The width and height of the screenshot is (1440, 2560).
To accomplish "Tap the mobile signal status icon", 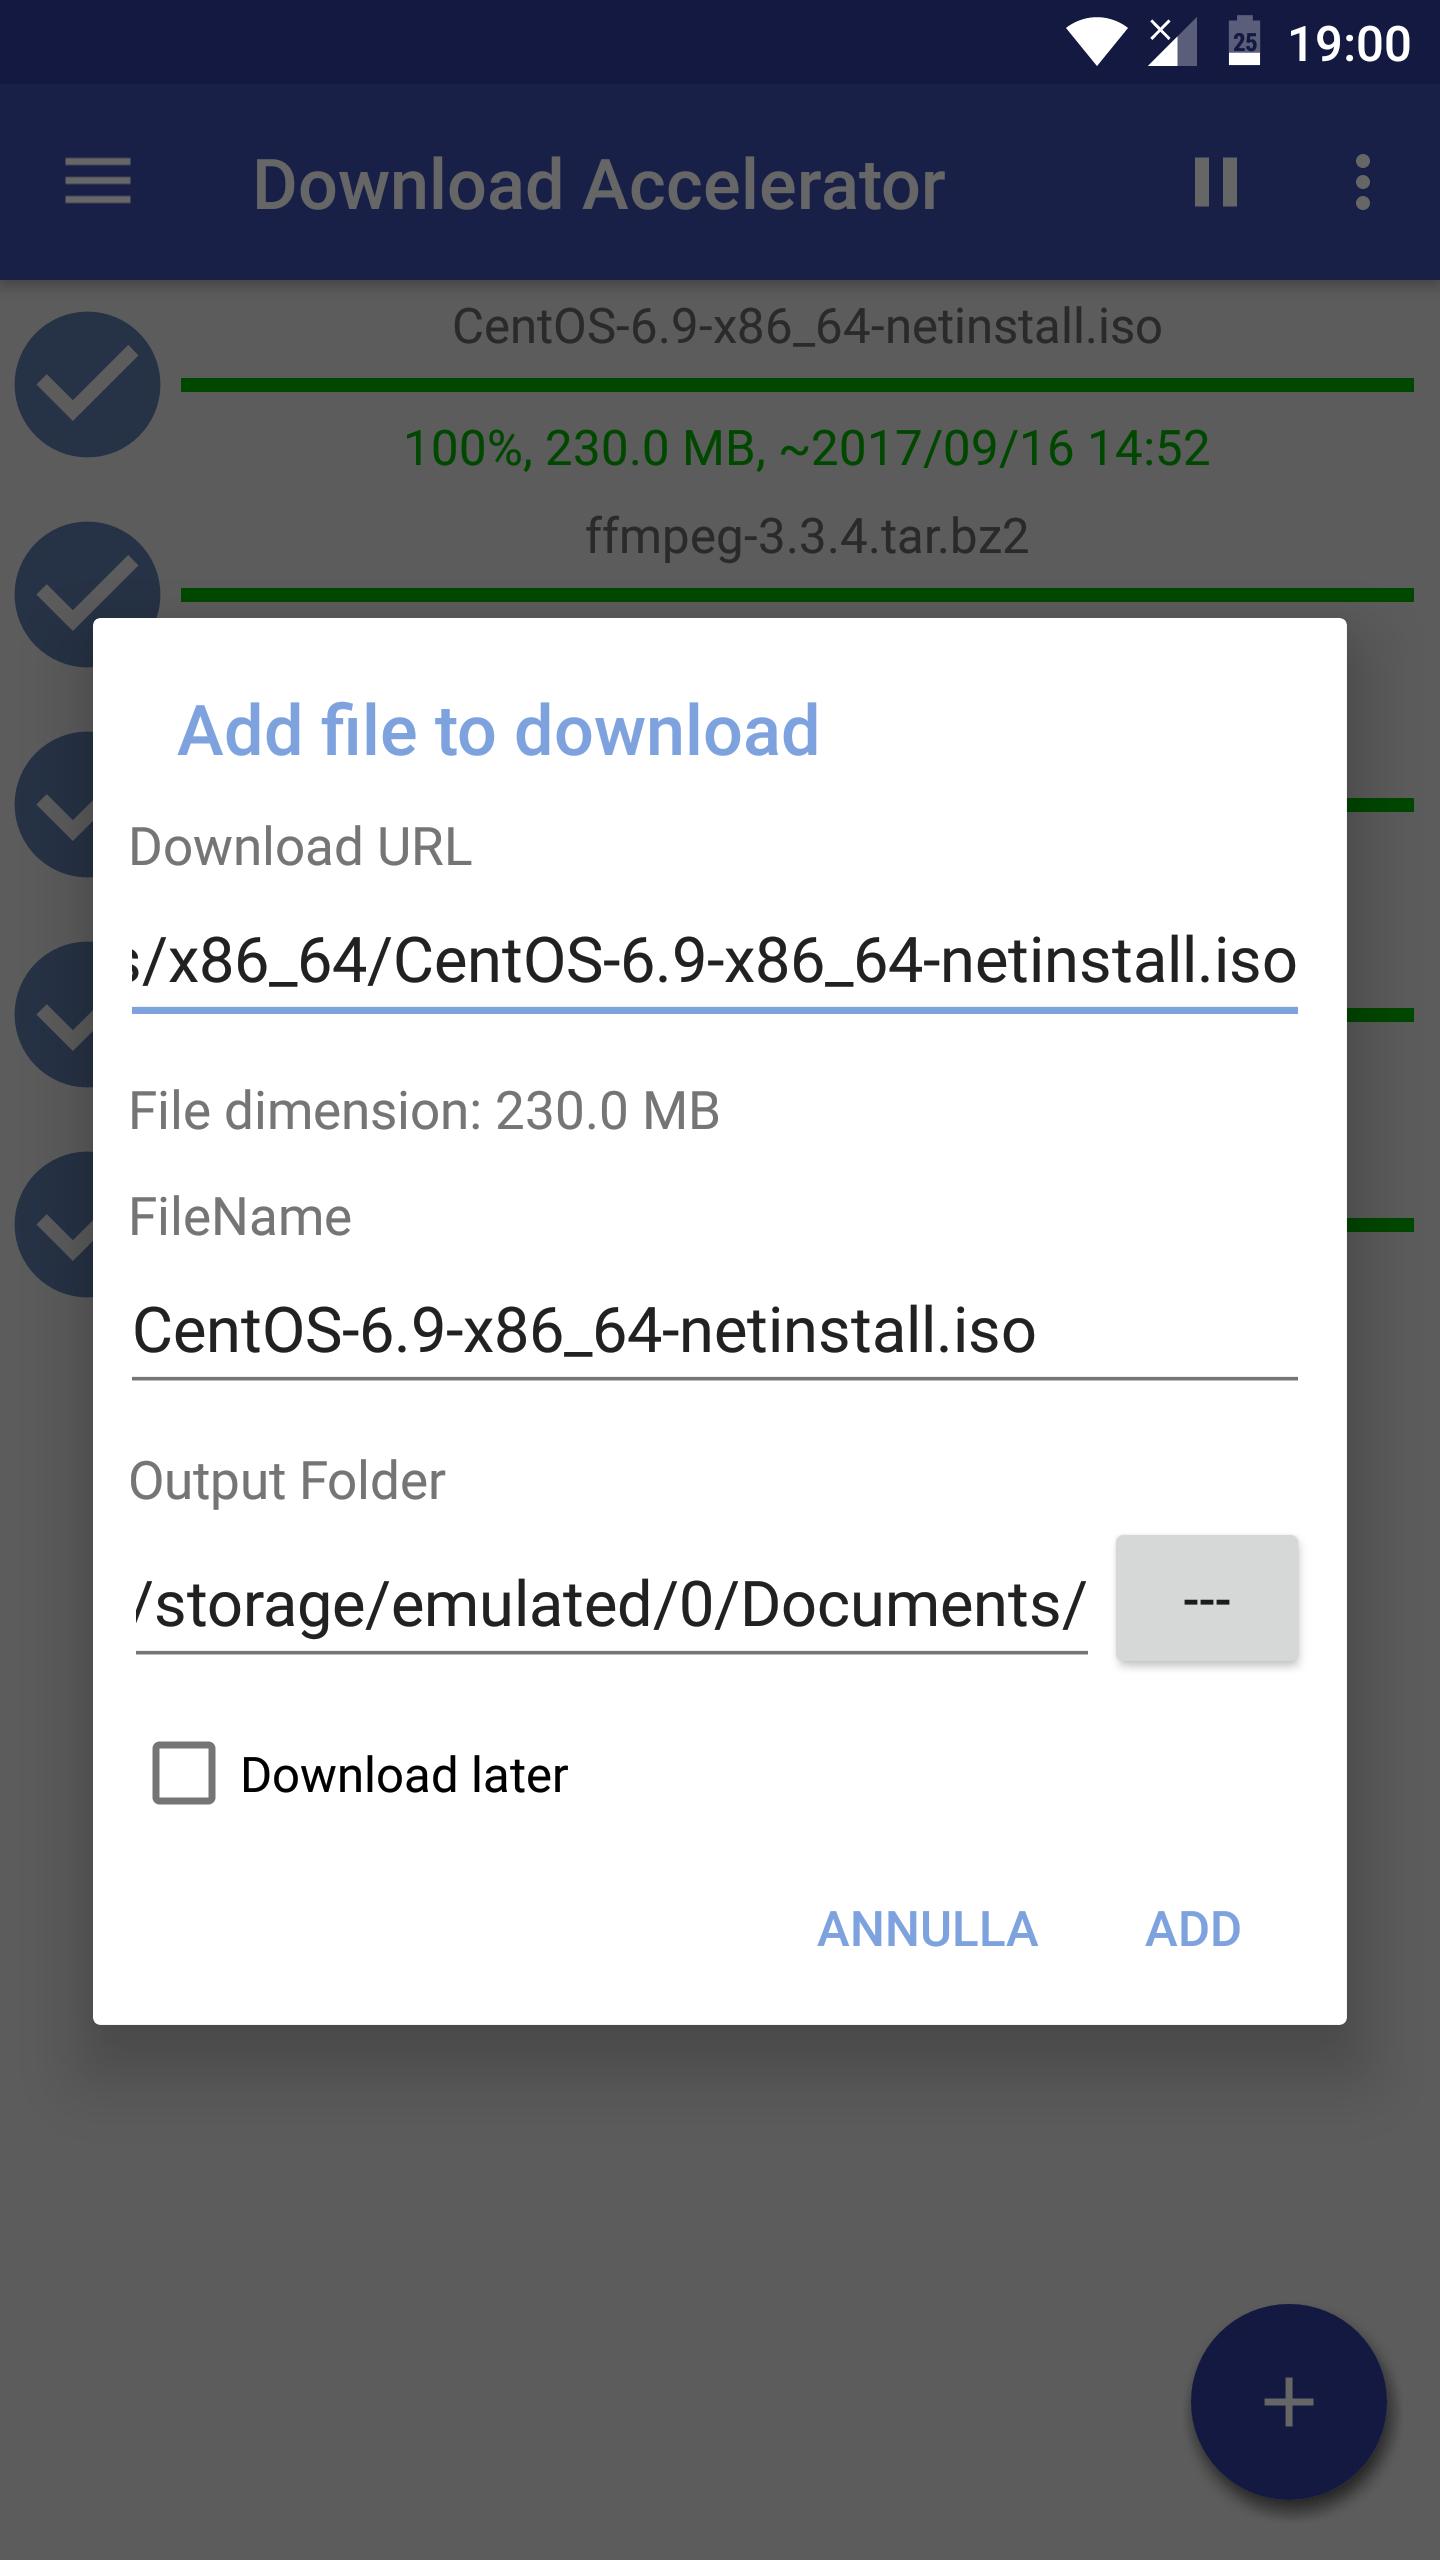I will pyautogui.click(x=1172, y=42).
